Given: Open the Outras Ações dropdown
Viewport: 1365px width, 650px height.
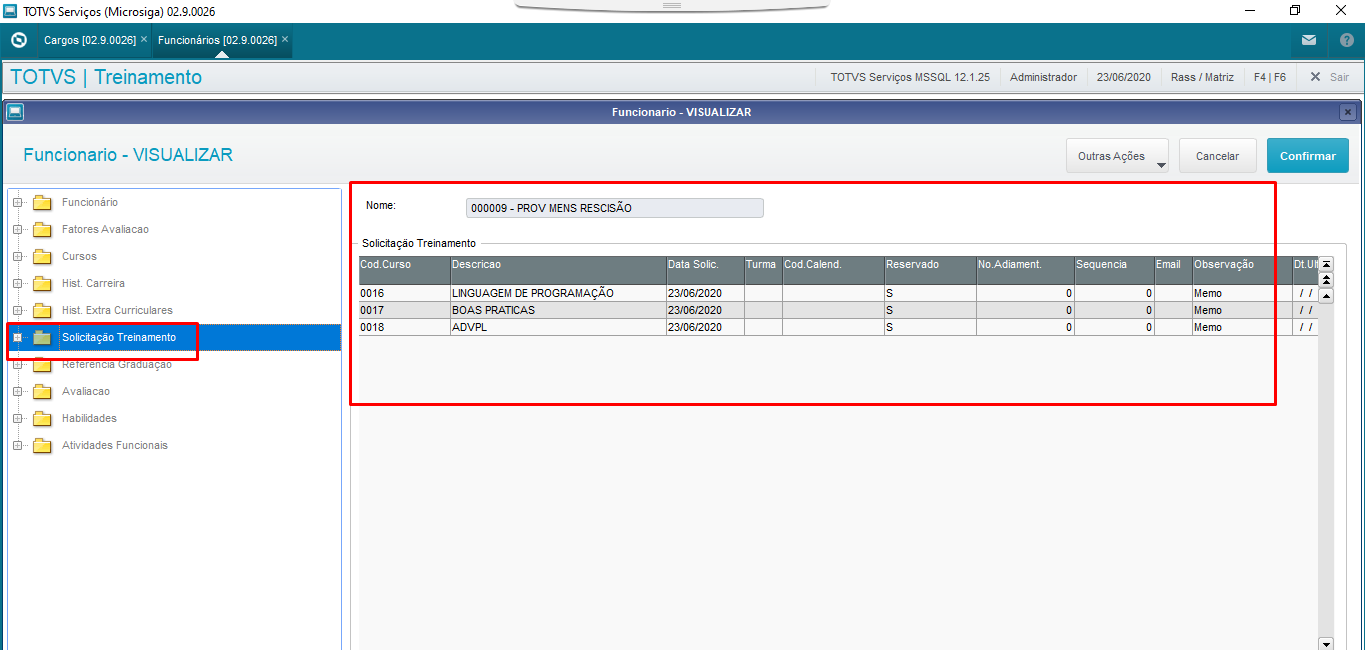Looking at the screenshot, I should point(1117,156).
